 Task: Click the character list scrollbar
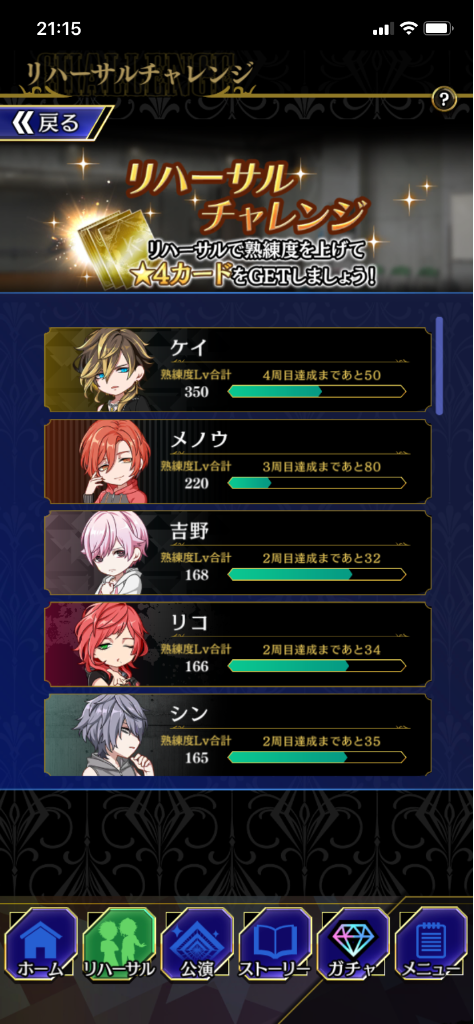pos(439,366)
